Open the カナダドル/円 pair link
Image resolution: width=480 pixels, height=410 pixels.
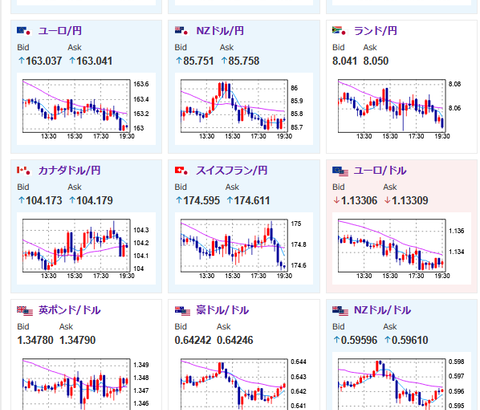(69, 171)
